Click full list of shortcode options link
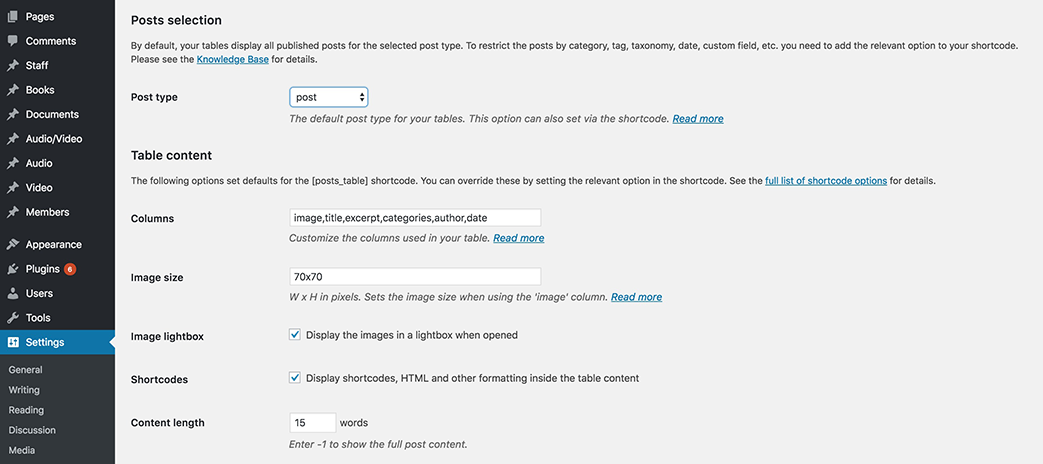 [x=826, y=181]
